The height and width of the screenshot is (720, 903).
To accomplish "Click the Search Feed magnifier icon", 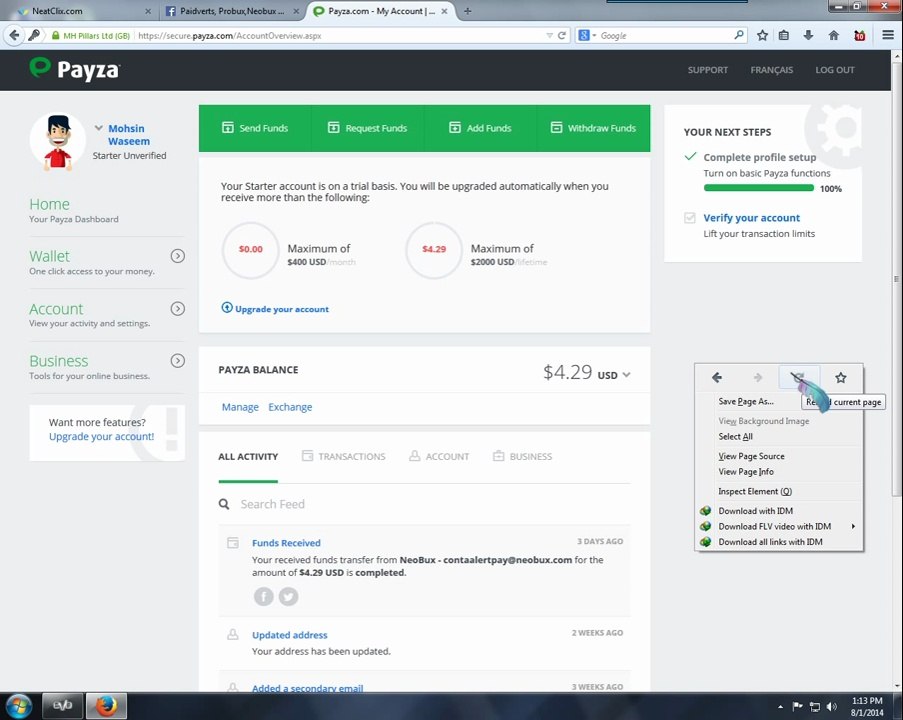I will pos(224,504).
